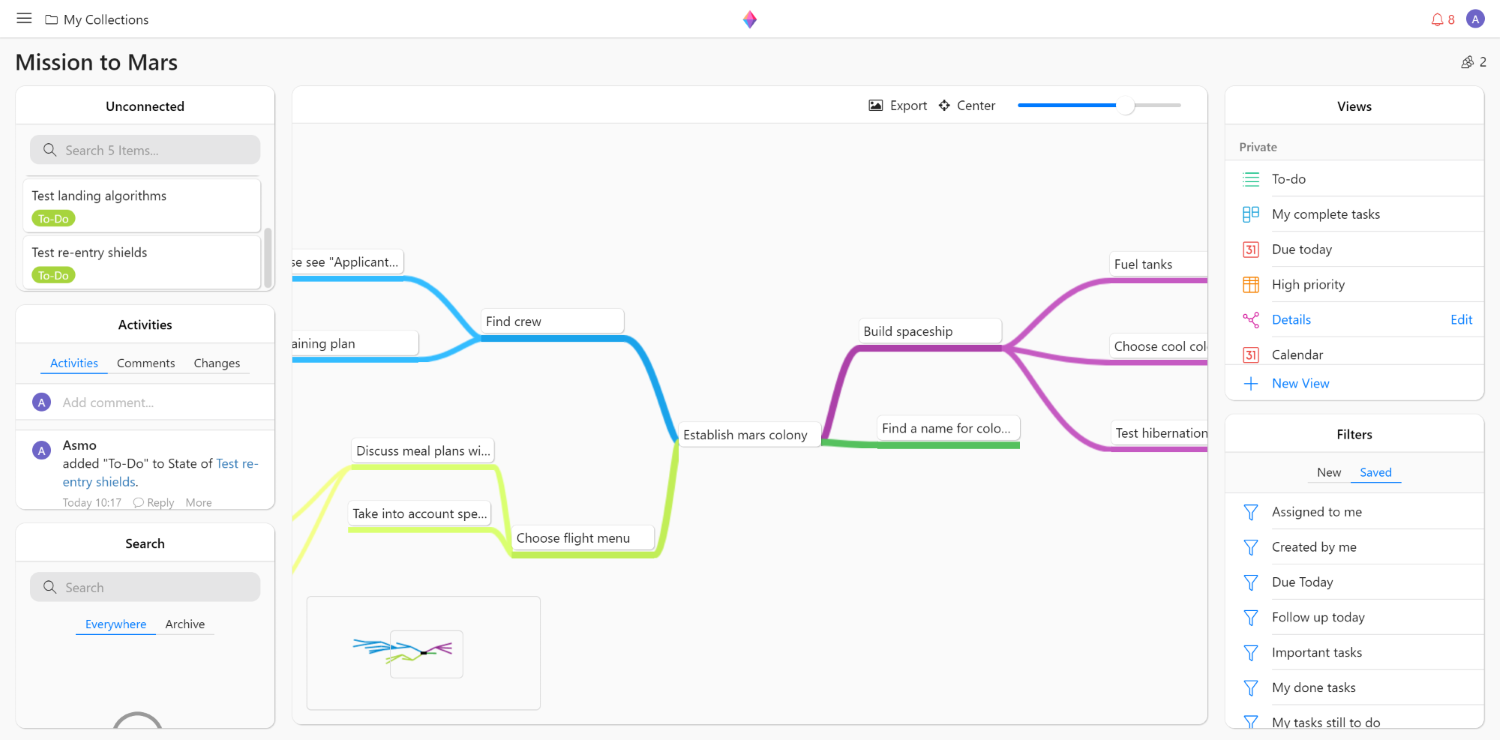Click the minimap thumbnail of the mind map
Screen dimensions: 1500x740
click(x=424, y=653)
